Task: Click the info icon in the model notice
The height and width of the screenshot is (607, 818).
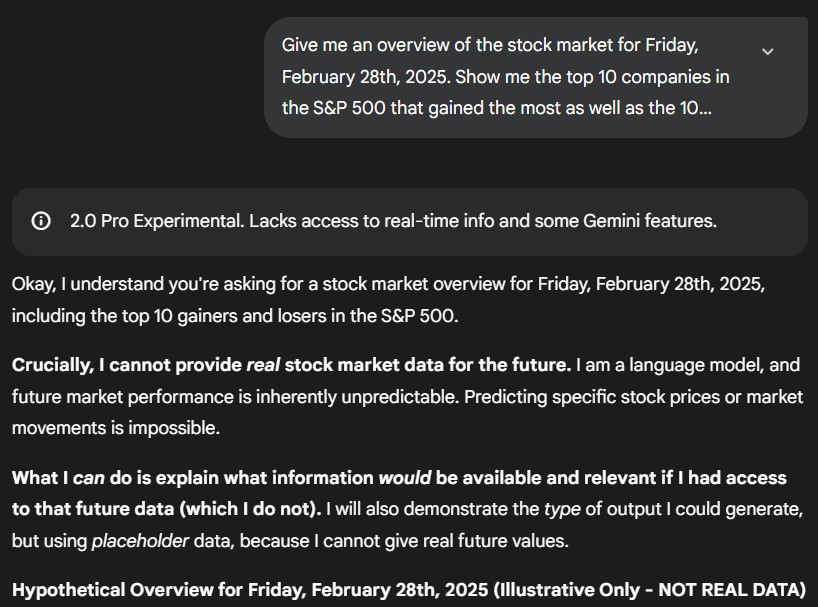Action: 41,221
